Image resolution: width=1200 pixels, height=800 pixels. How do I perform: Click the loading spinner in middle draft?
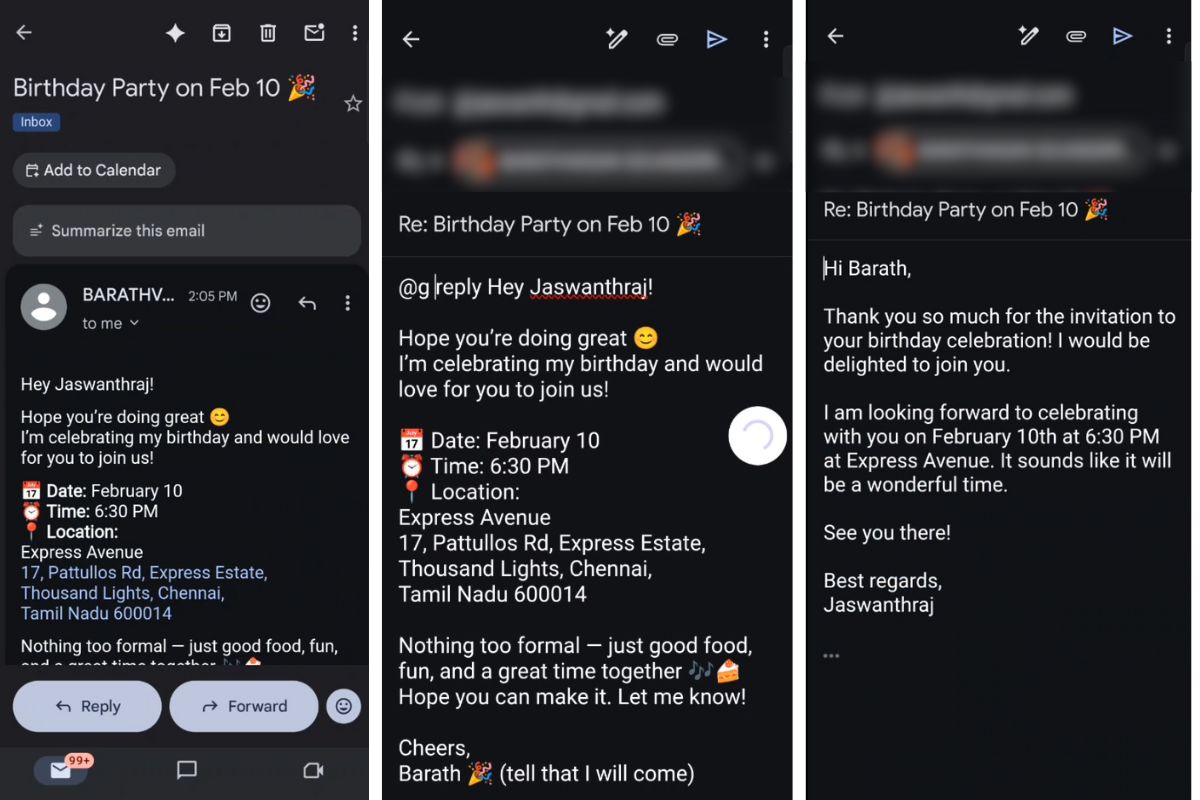tap(757, 436)
